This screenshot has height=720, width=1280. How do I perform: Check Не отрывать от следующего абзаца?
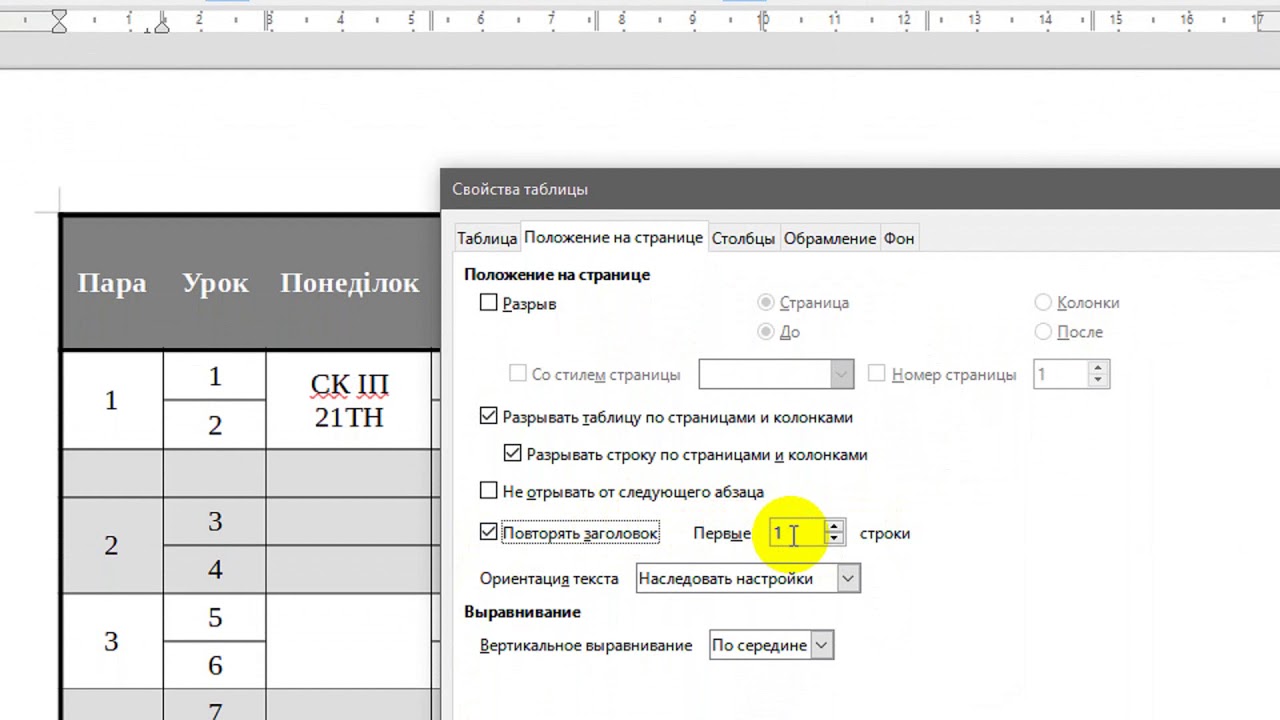click(x=489, y=492)
